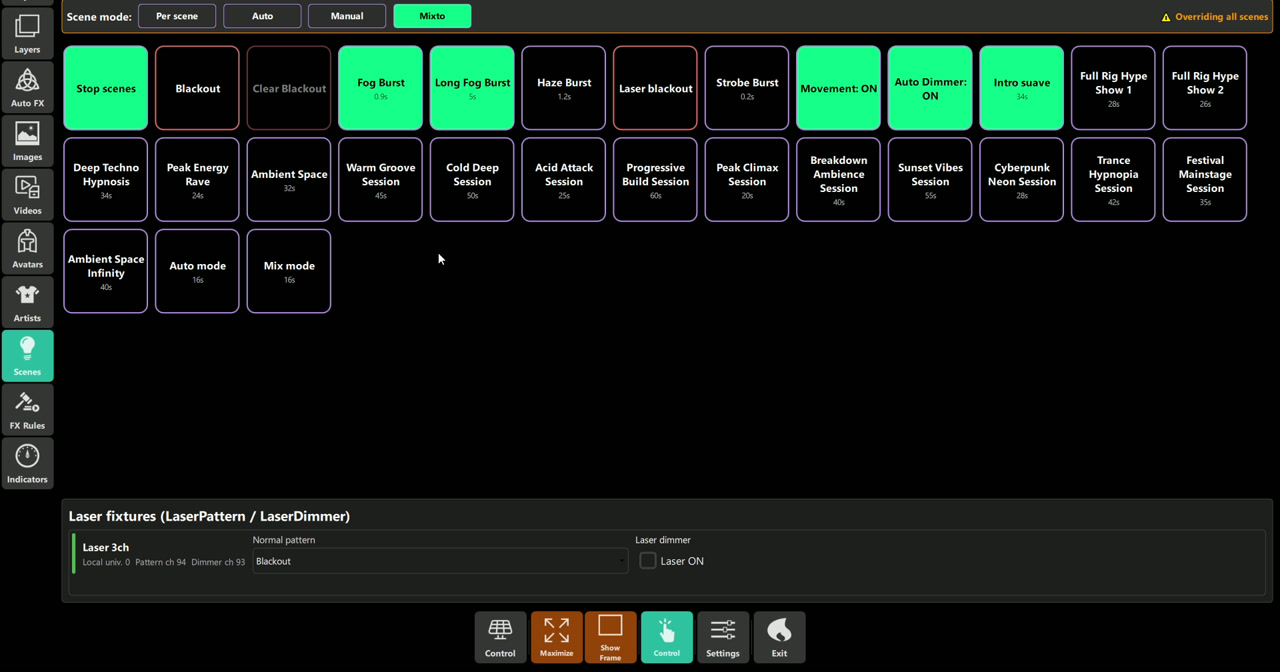This screenshot has width=1280, height=672.
Task: Trigger the Strobe Burst scene
Action: (747, 88)
